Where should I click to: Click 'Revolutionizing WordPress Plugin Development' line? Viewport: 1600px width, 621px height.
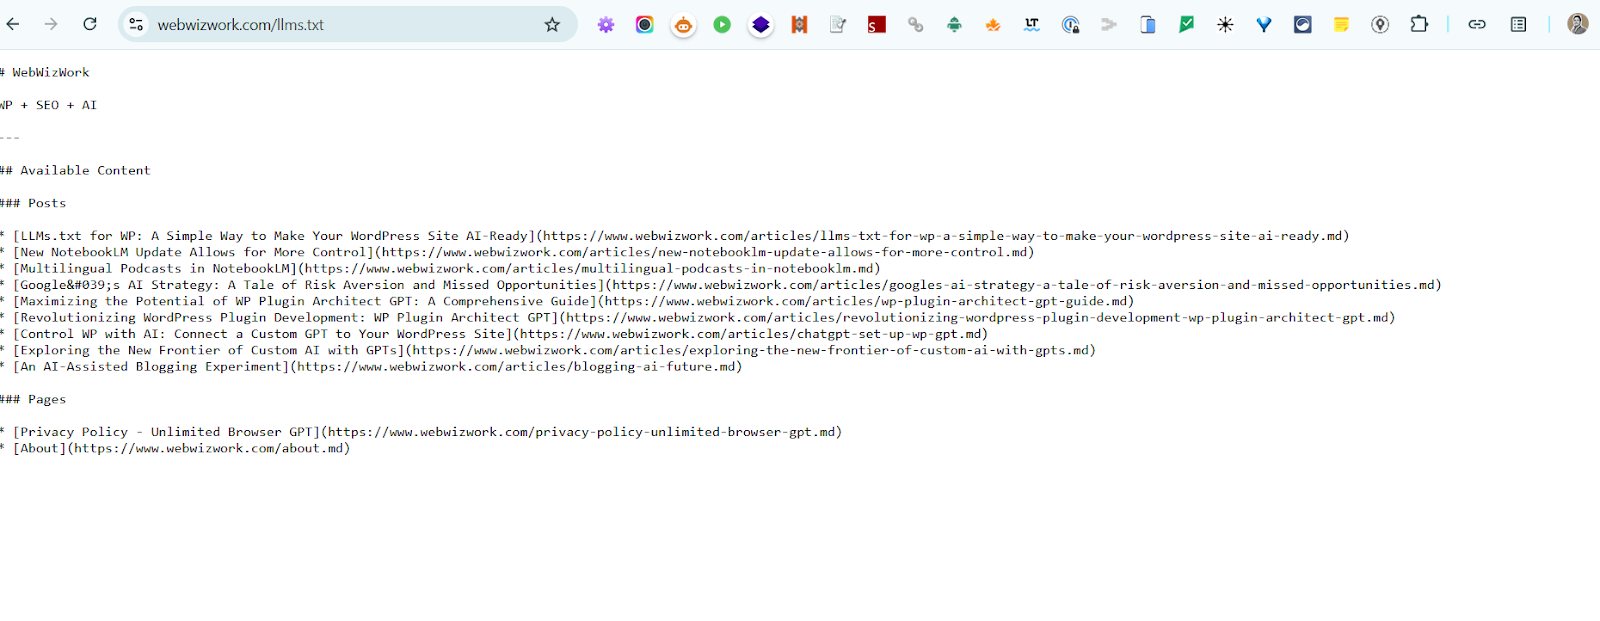(x=698, y=317)
